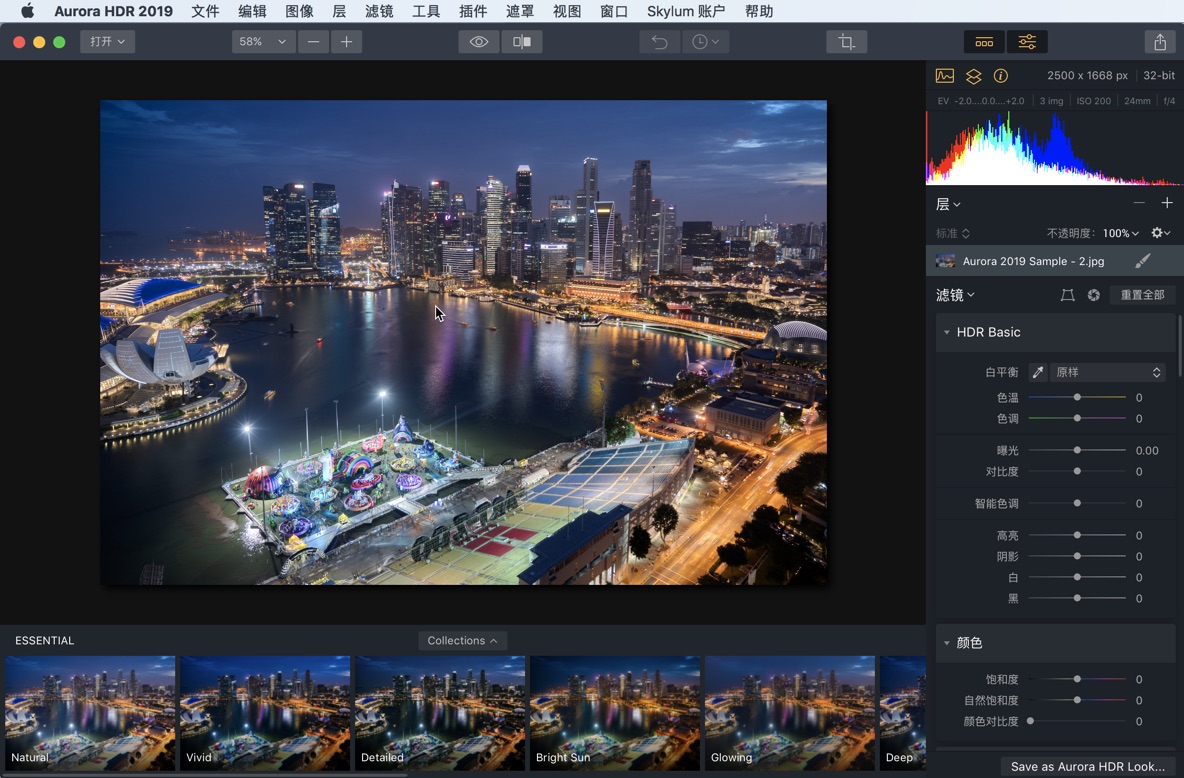Open the Skylum 账户 menu
This screenshot has width=1184, height=778.
click(x=686, y=11)
